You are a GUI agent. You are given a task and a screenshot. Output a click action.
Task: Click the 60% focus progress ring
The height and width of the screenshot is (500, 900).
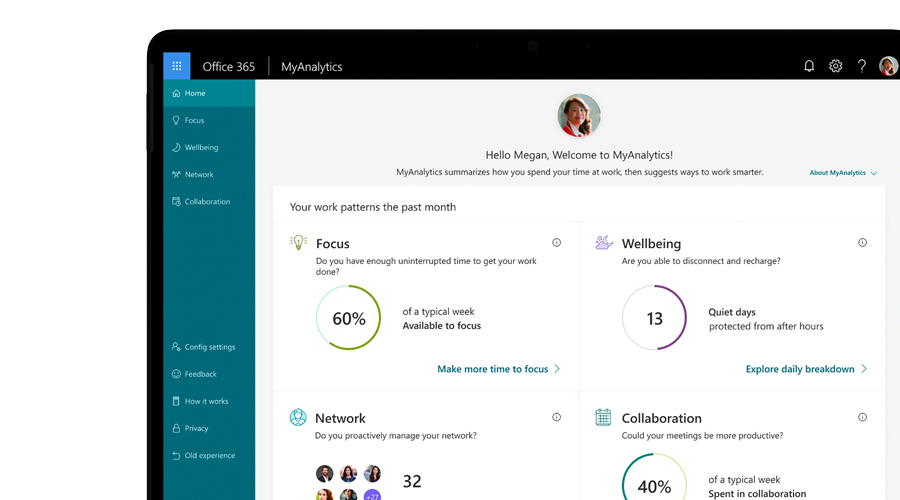[348, 317]
